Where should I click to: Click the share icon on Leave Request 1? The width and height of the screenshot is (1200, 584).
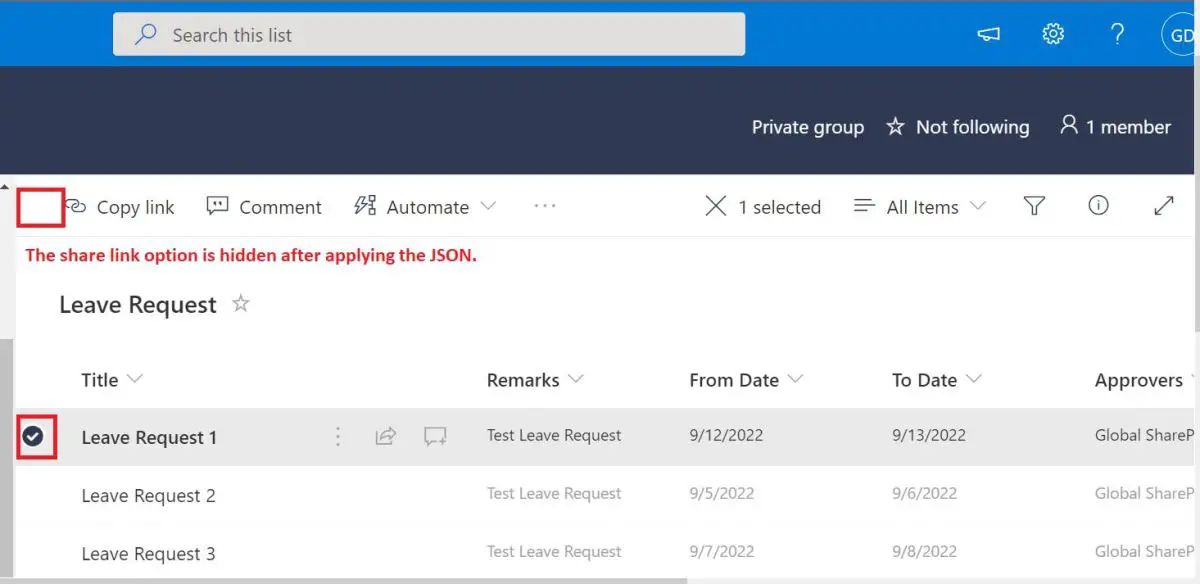pyautogui.click(x=385, y=436)
